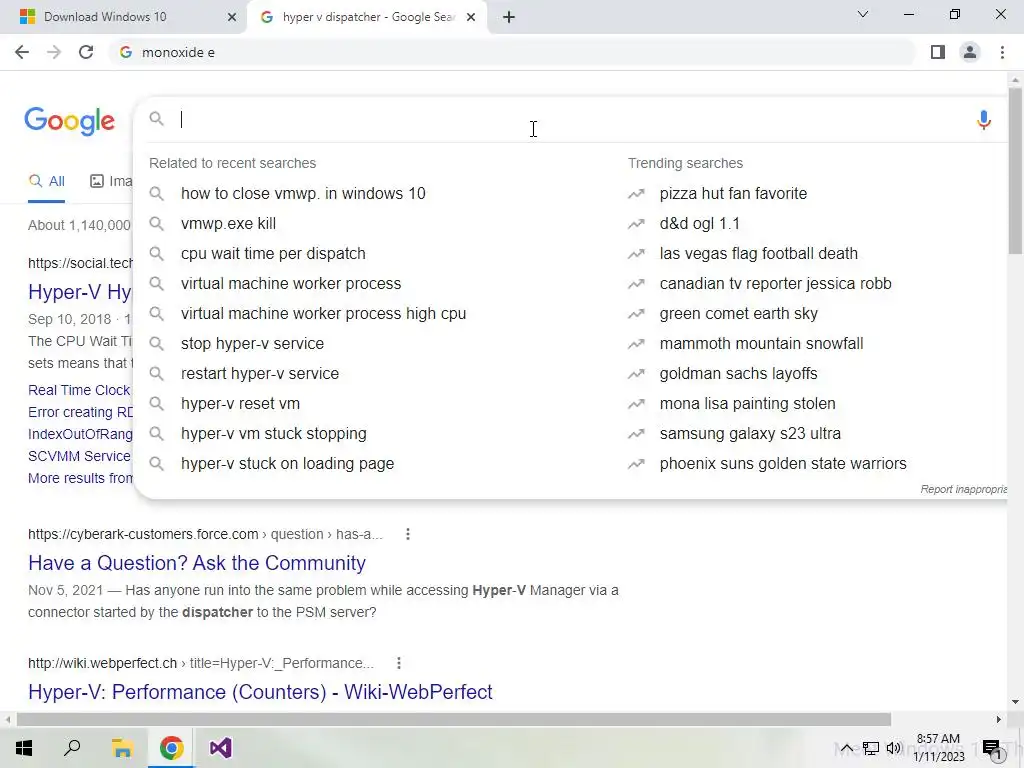1024x768 pixels.
Task: Pick hyper-v stuck on loading page suggestion
Action: point(287,464)
